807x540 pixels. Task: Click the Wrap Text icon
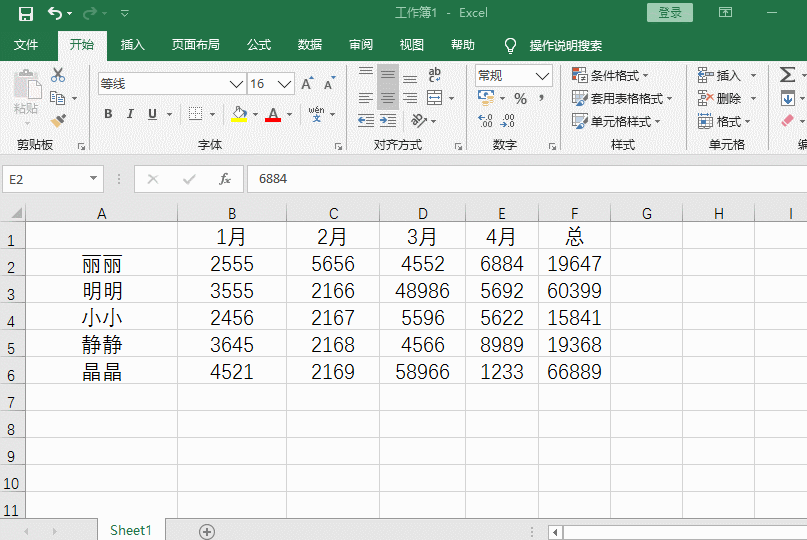[x=434, y=75]
